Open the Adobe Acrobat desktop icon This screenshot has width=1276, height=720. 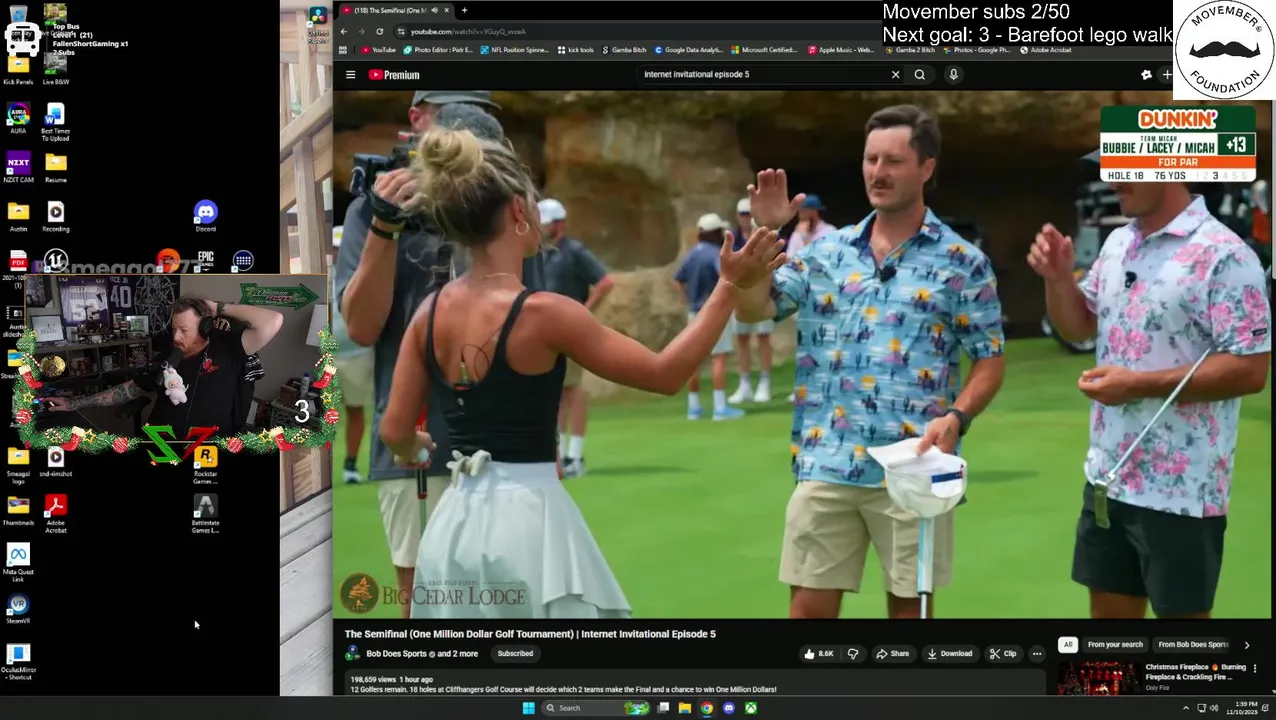(55, 514)
